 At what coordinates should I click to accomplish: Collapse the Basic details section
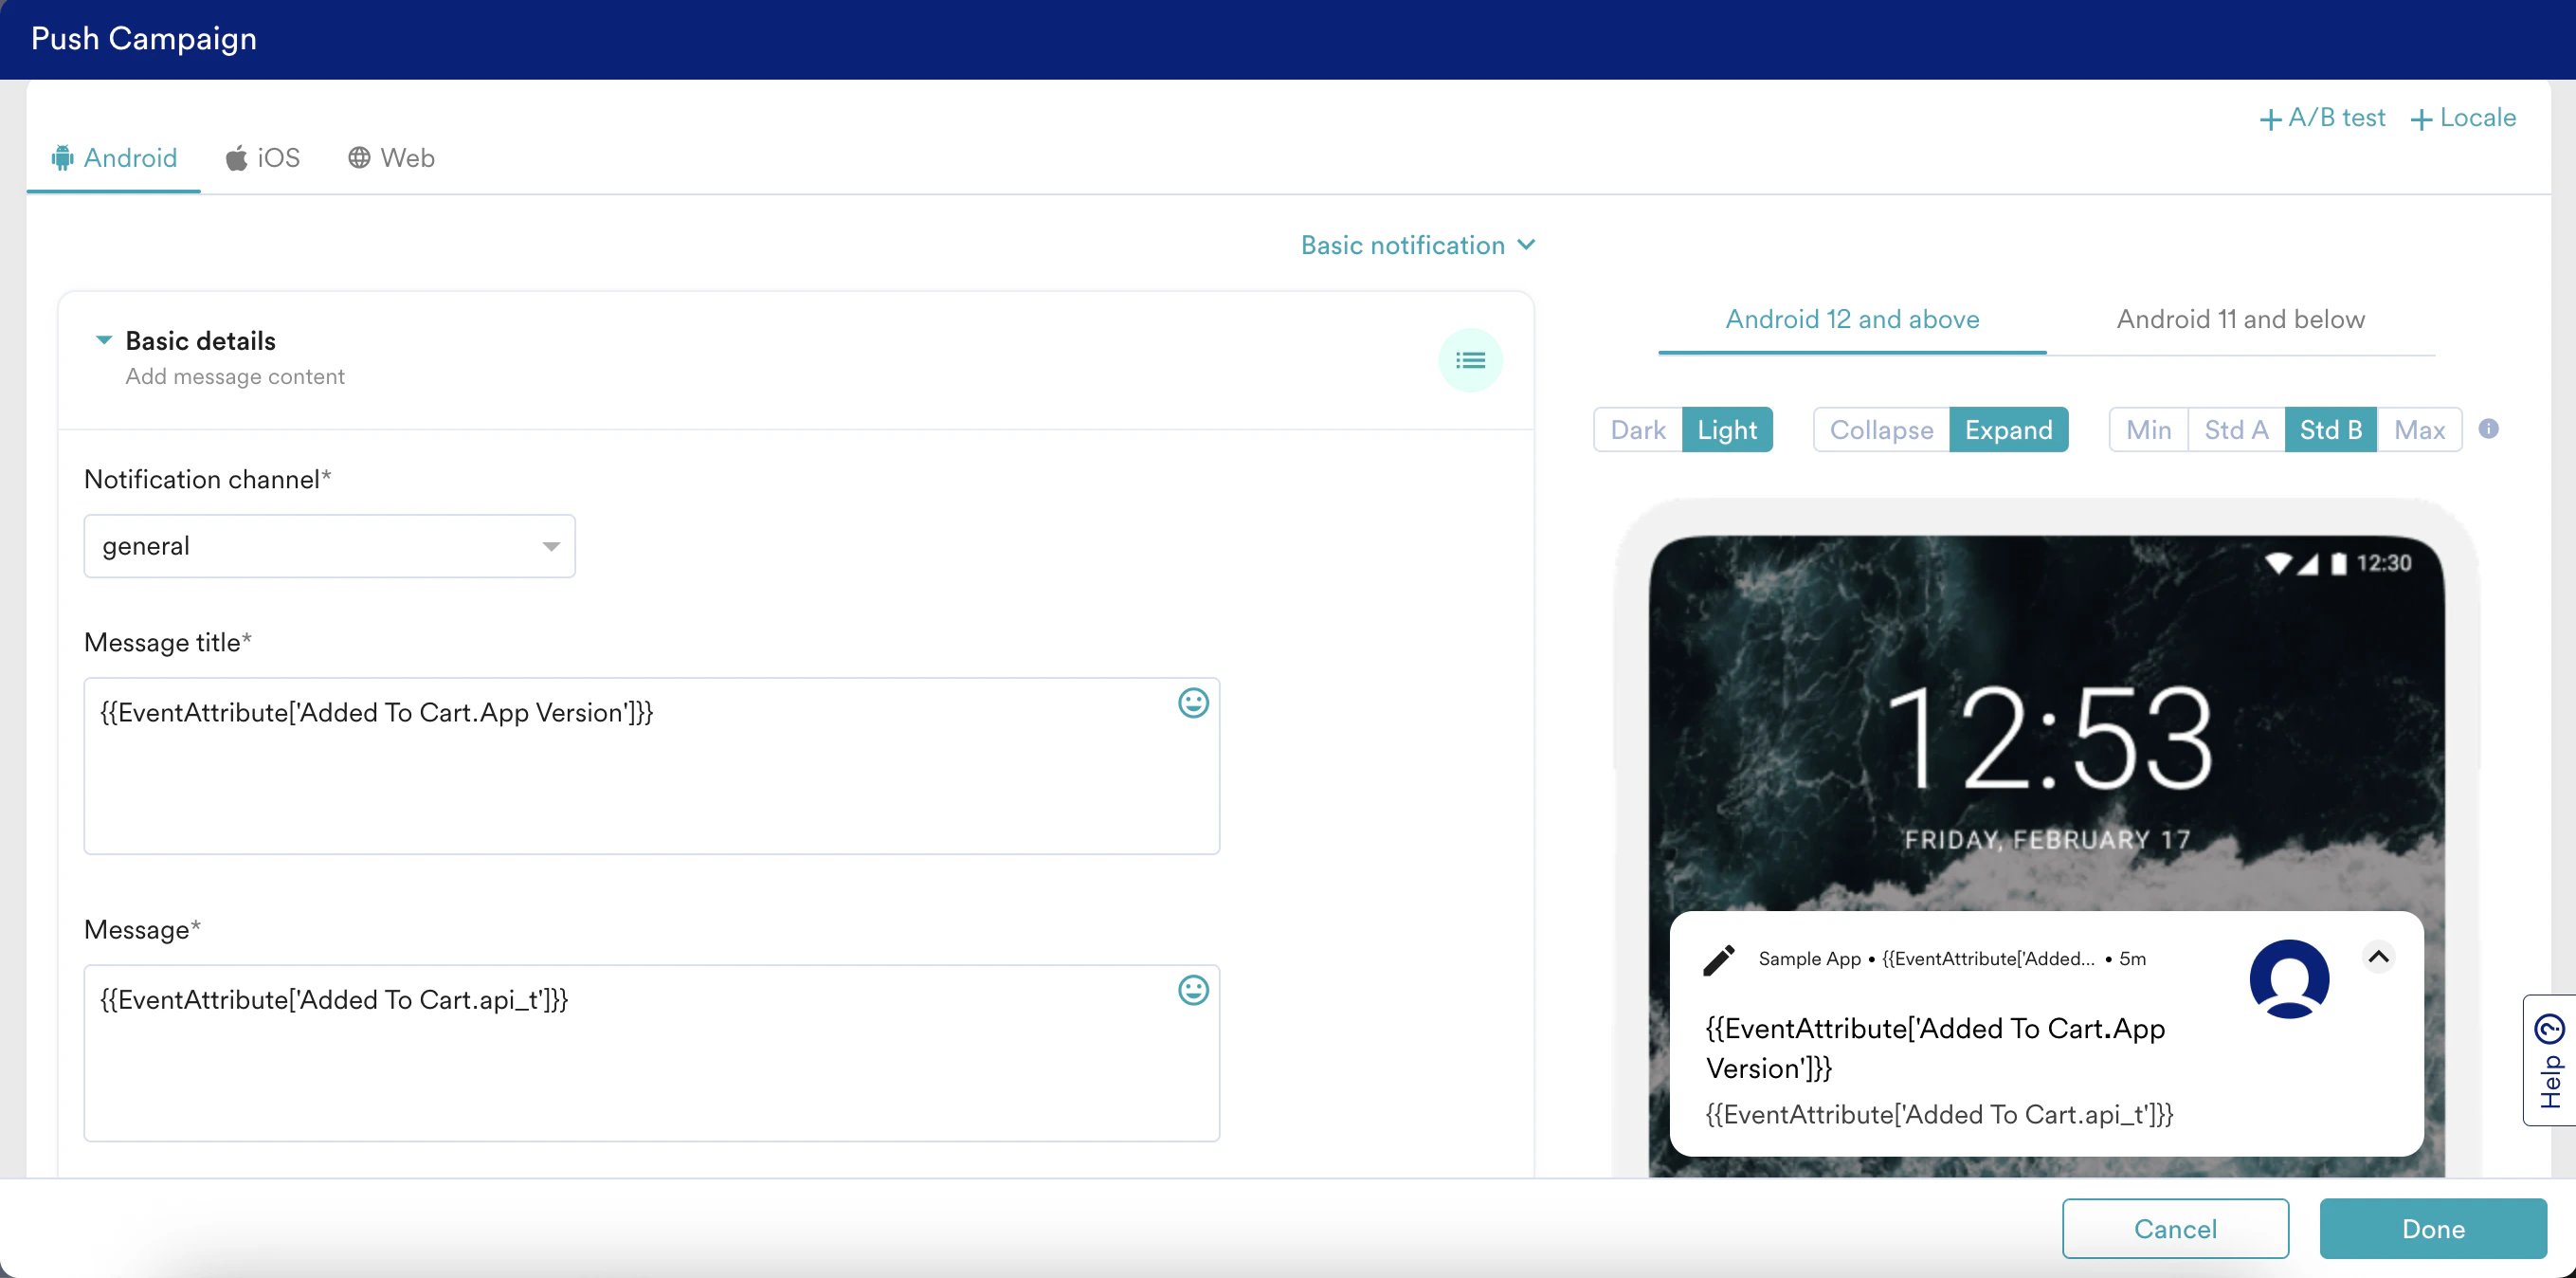103,340
